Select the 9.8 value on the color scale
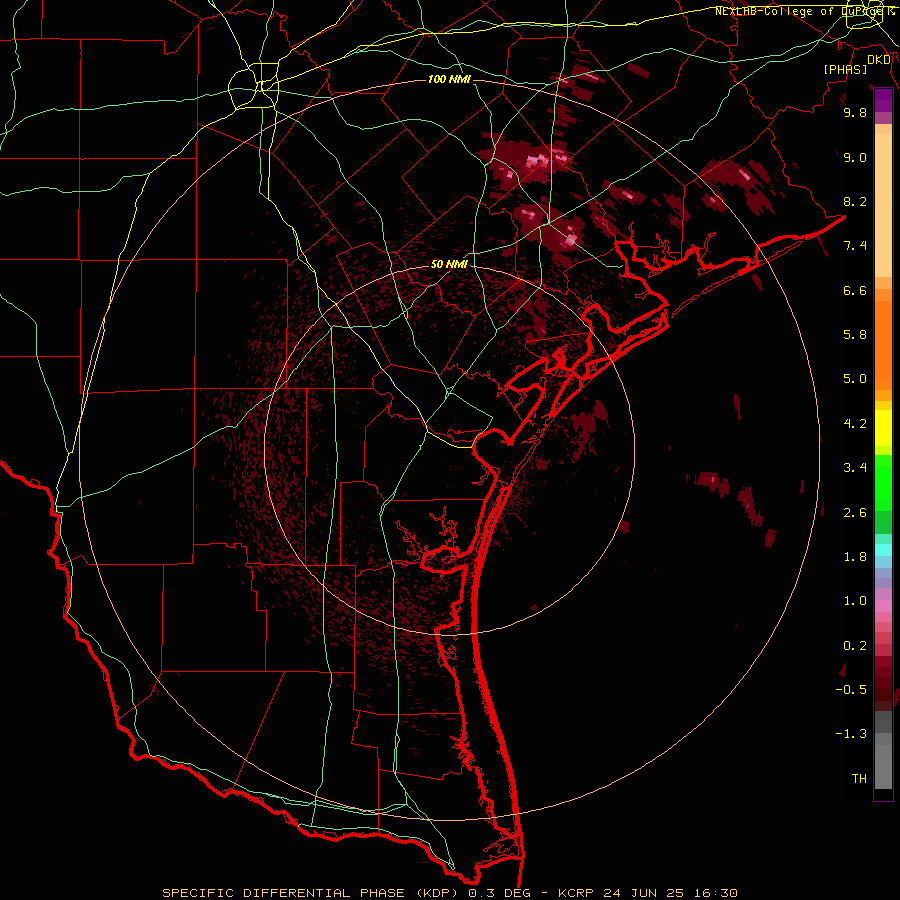The height and width of the screenshot is (900, 900). click(x=855, y=112)
